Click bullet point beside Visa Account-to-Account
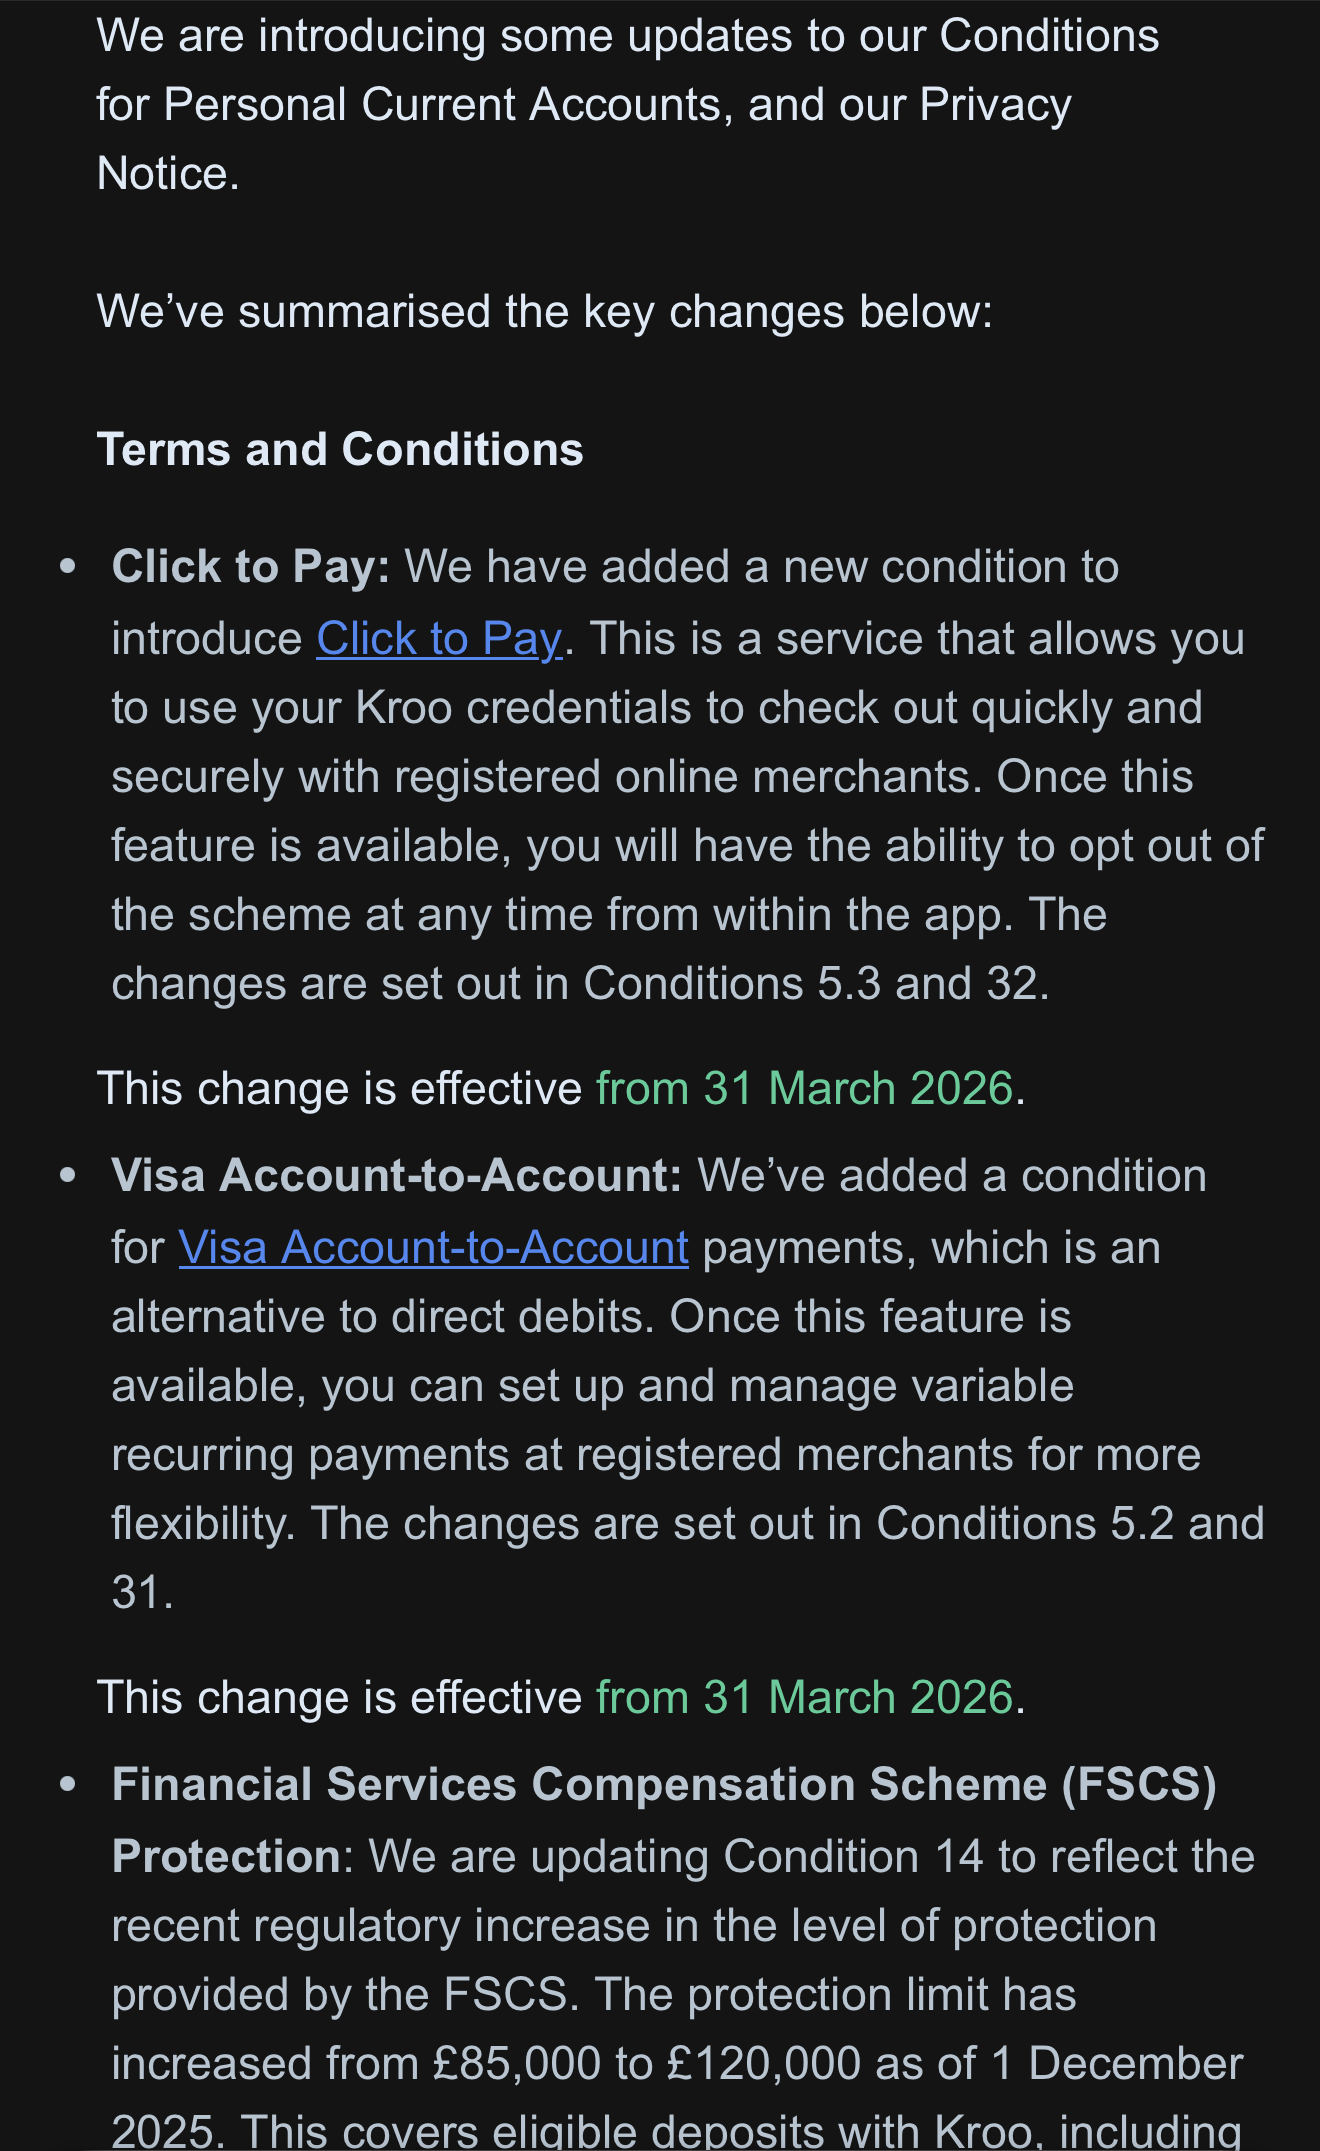Image resolution: width=1320 pixels, height=2151 pixels. pos(68,1176)
